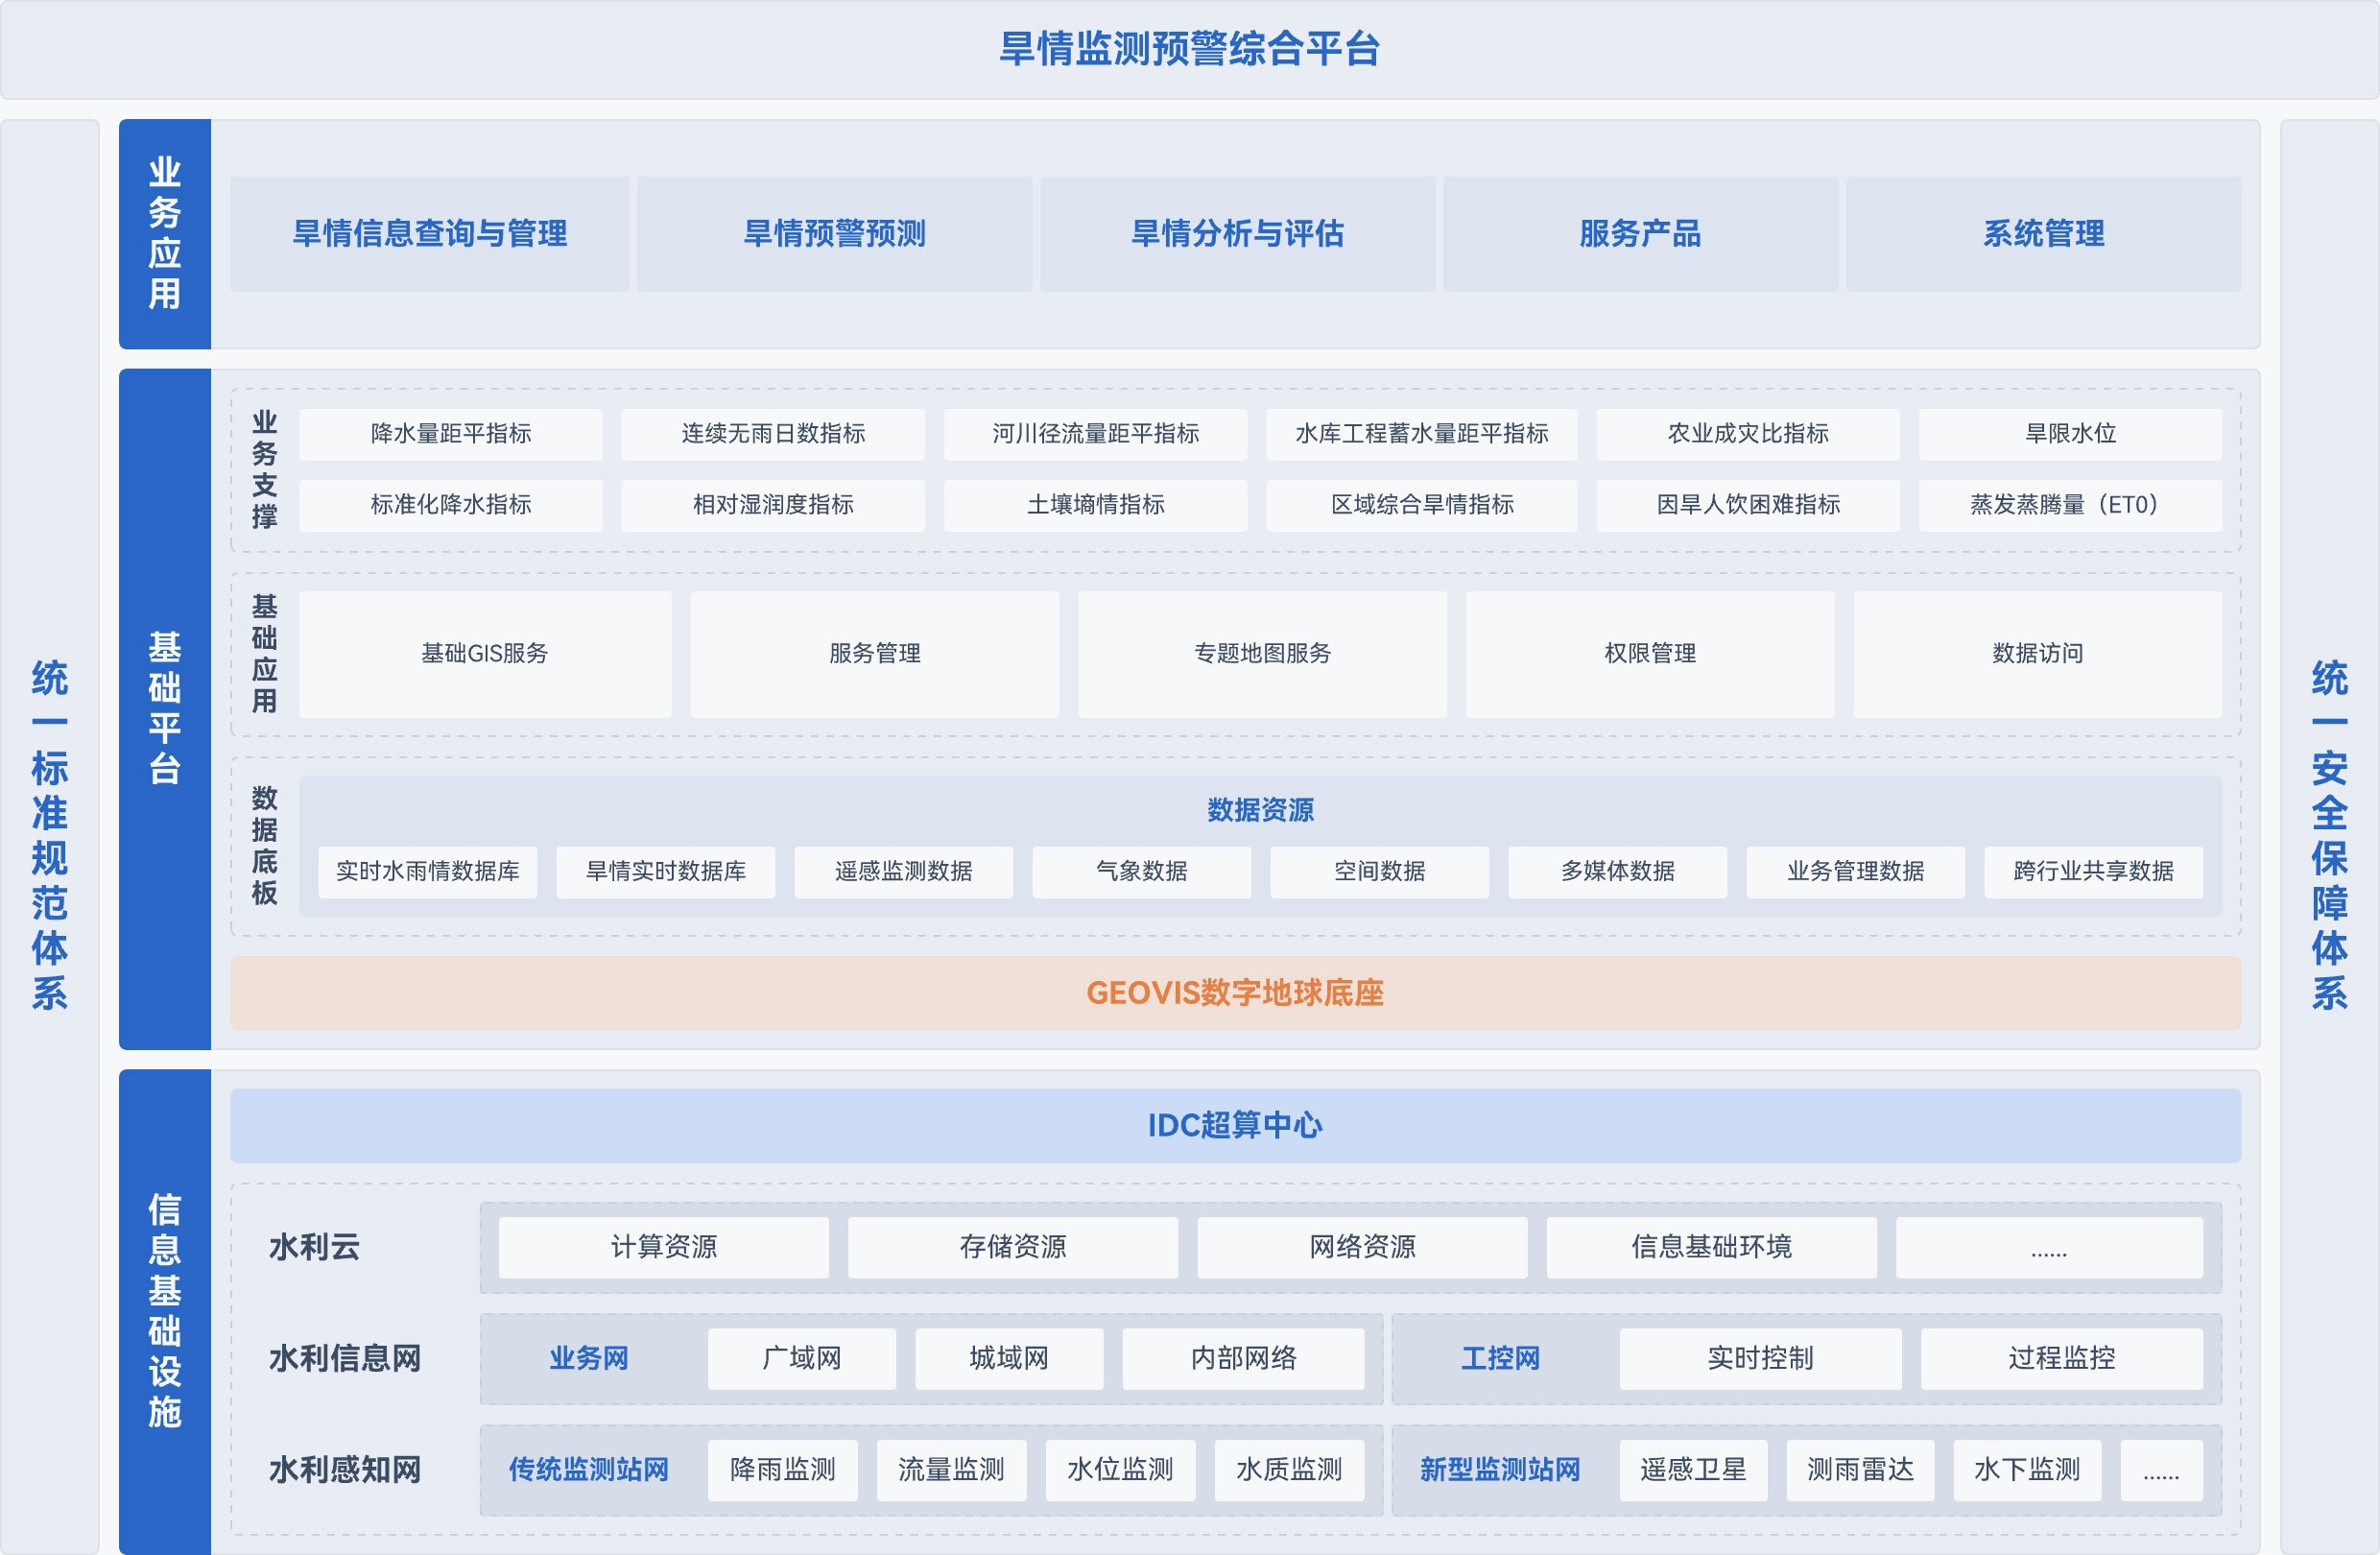Viewport: 2380px width, 1555px height.
Task: Select the 降雨监测 box
Action: pyautogui.click(x=783, y=1470)
